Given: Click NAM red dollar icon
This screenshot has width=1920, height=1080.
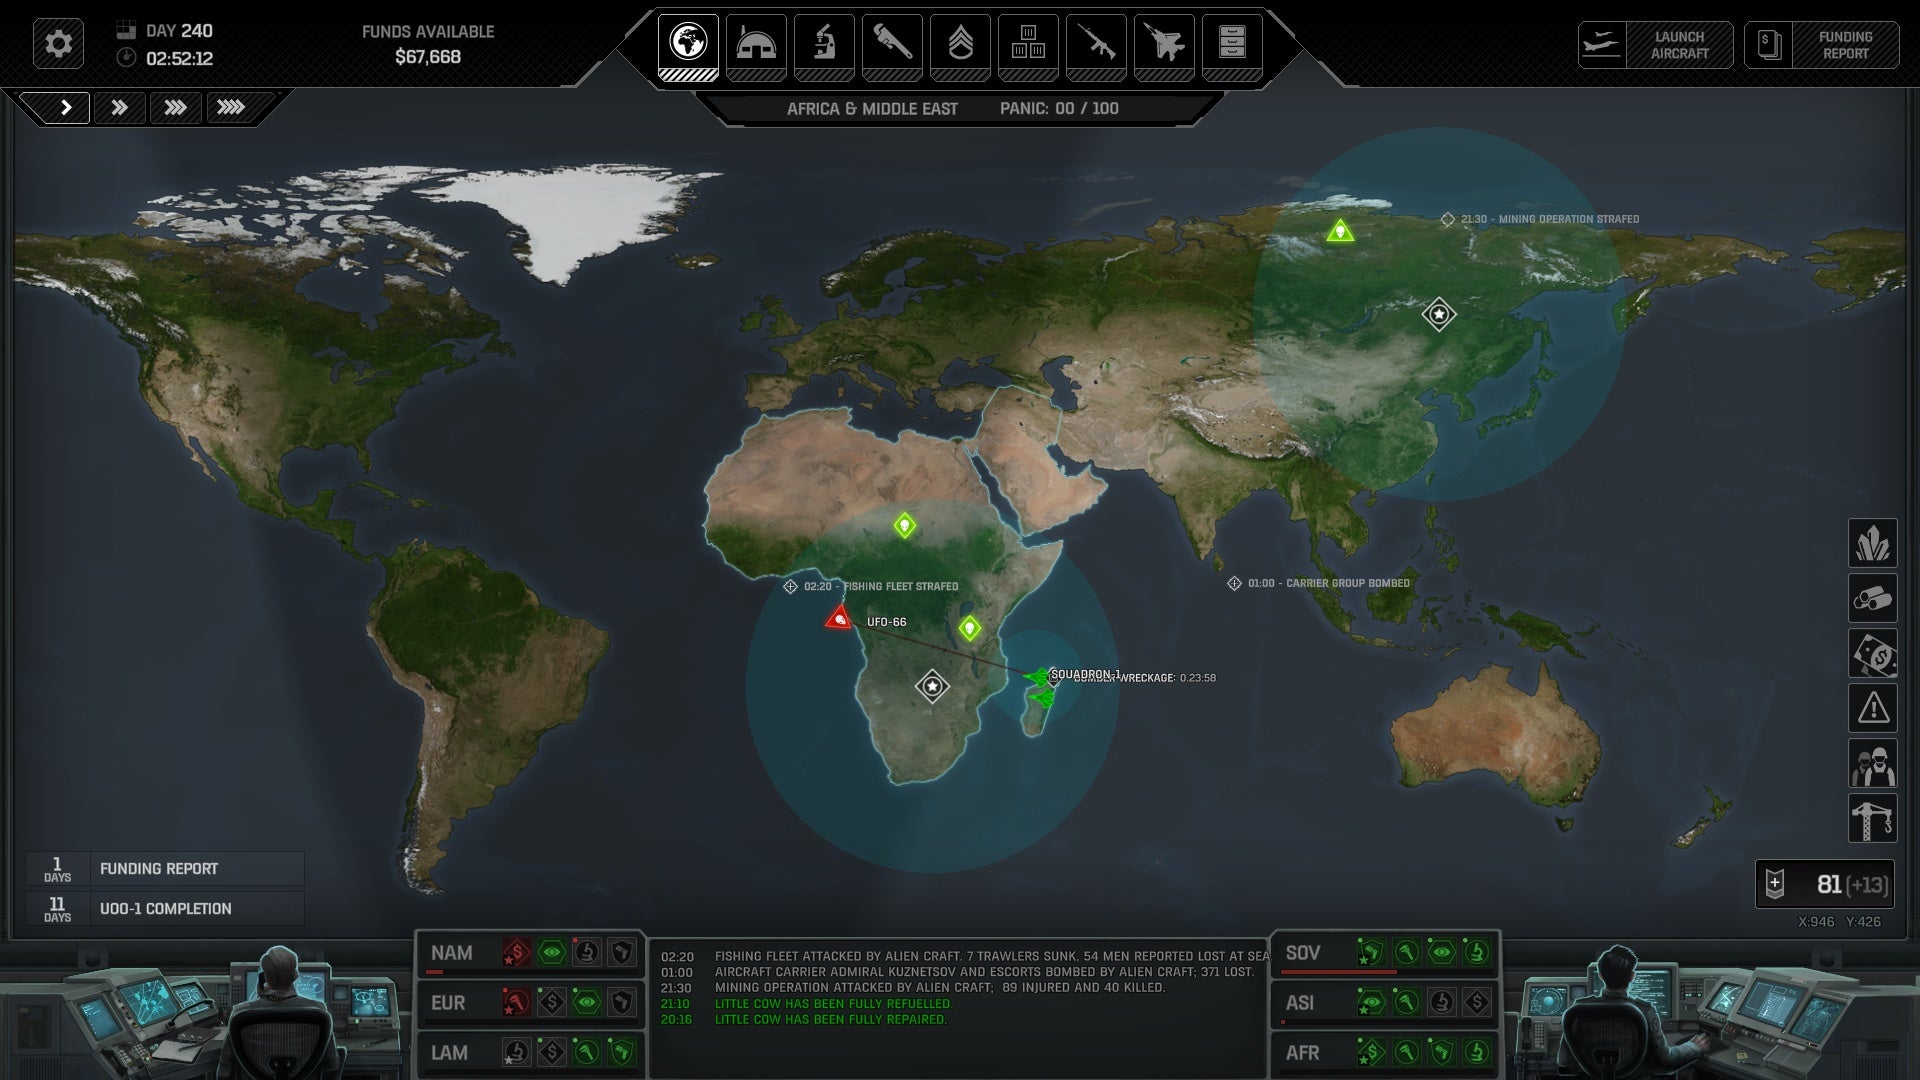Looking at the screenshot, I should tap(516, 952).
